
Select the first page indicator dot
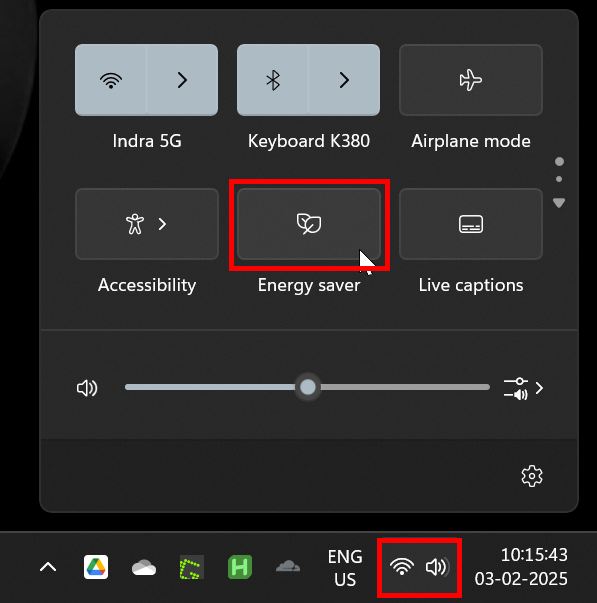coord(559,162)
